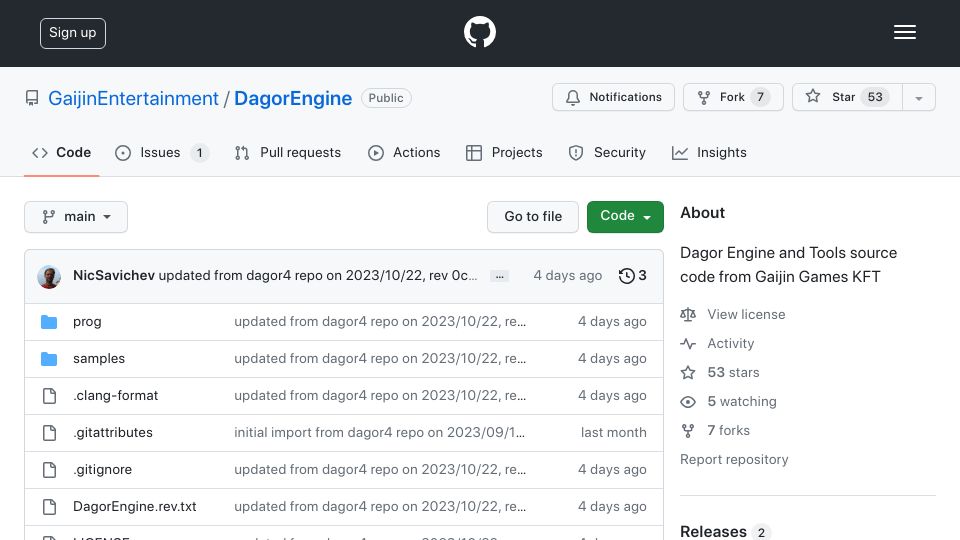Click the 53 stars link
This screenshot has width=960, height=540.
coord(733,372)
